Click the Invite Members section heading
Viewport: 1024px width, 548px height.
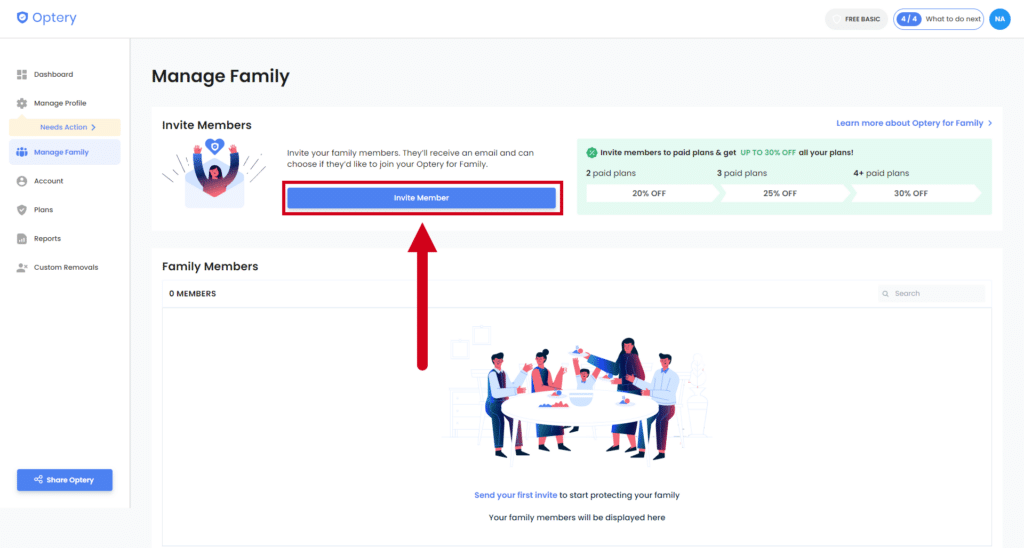tap(207, 125)
